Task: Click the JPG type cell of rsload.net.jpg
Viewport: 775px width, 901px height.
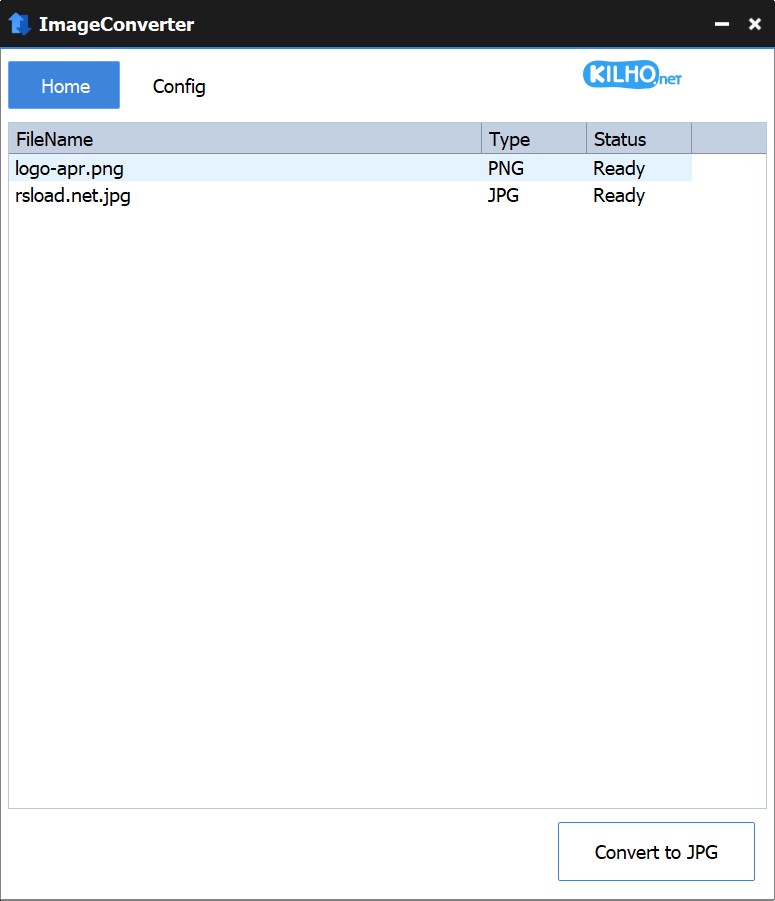Action: [504, 195]
